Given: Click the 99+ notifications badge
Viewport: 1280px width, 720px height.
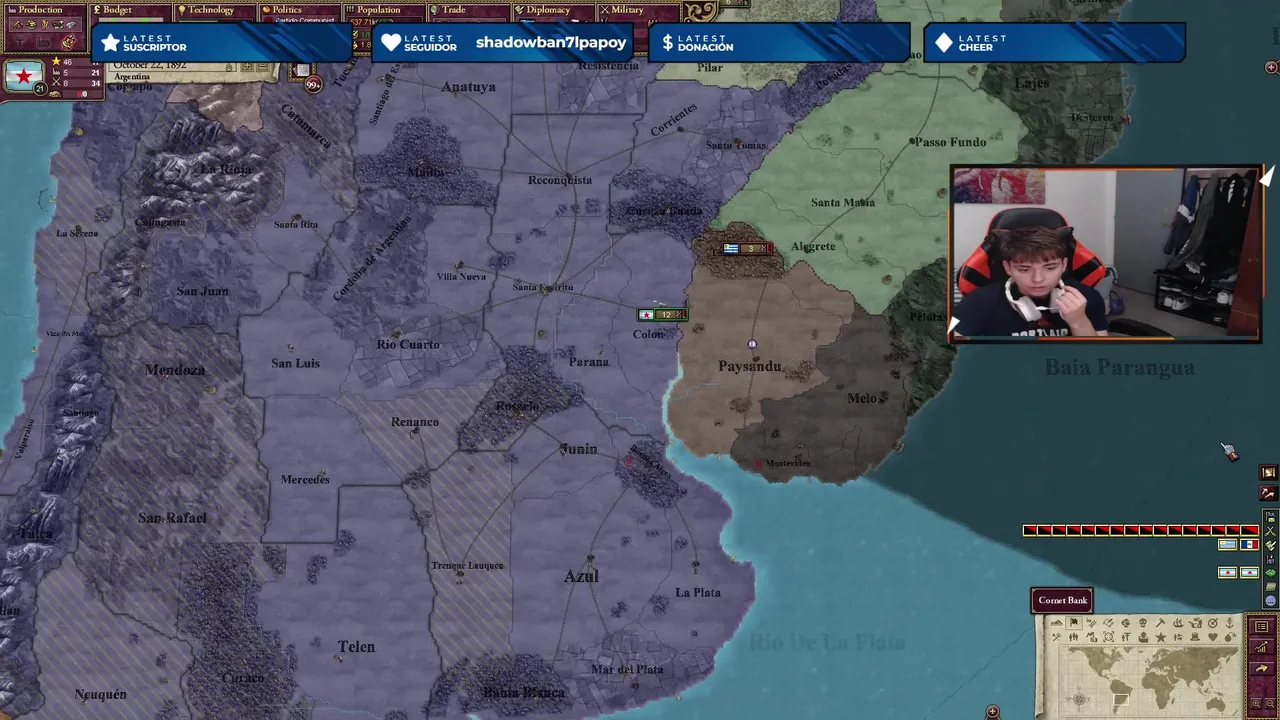Looking at the screenshot, I should click(x=314, y=86).
